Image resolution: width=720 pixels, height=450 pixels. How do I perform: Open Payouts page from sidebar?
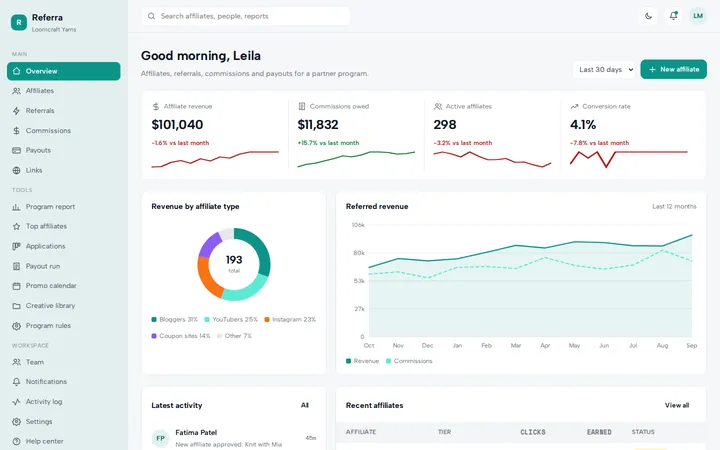63,151
